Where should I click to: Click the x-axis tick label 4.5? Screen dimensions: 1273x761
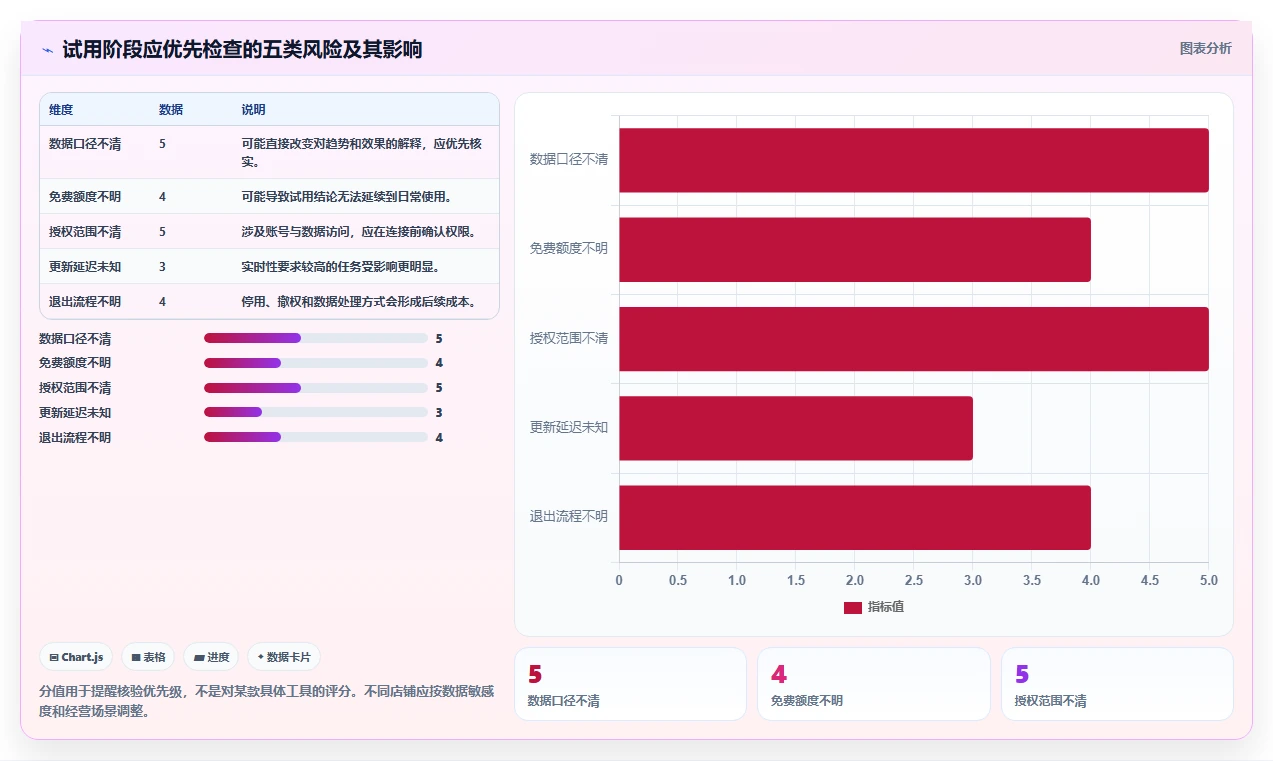(1150, 580)
